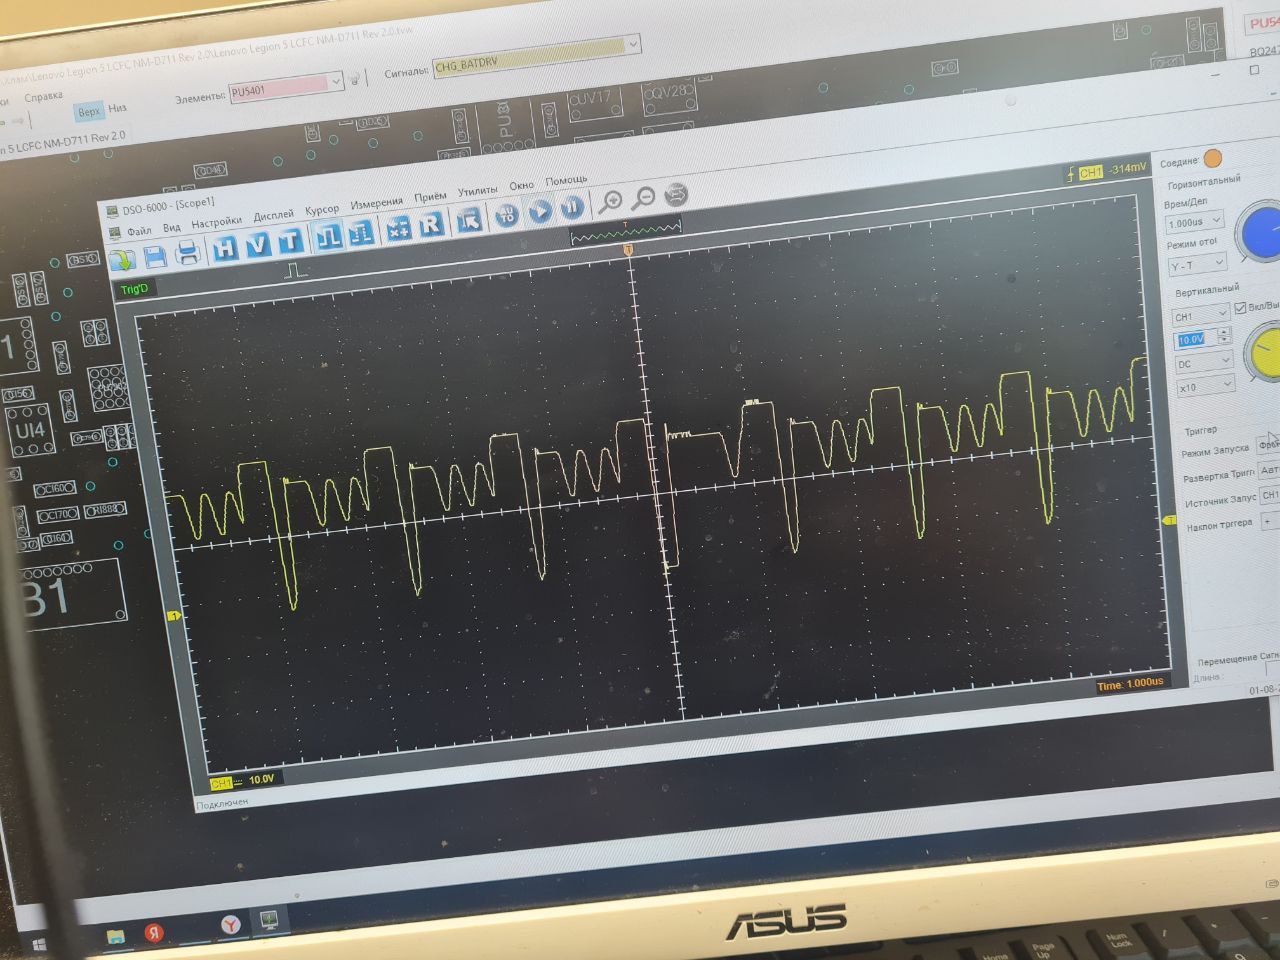
Task: Open the oscilloscope app taskbar icon
Action: click(268, 919)
